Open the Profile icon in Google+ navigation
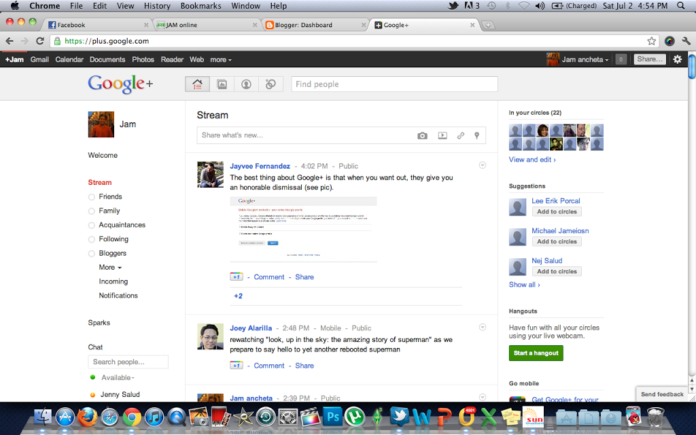 (246, 84)
